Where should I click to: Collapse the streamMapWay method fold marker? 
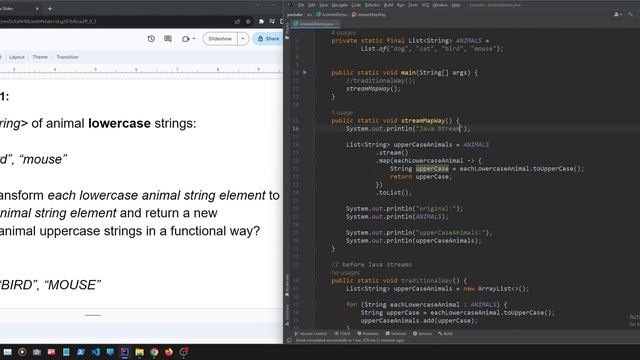(315, 121)
